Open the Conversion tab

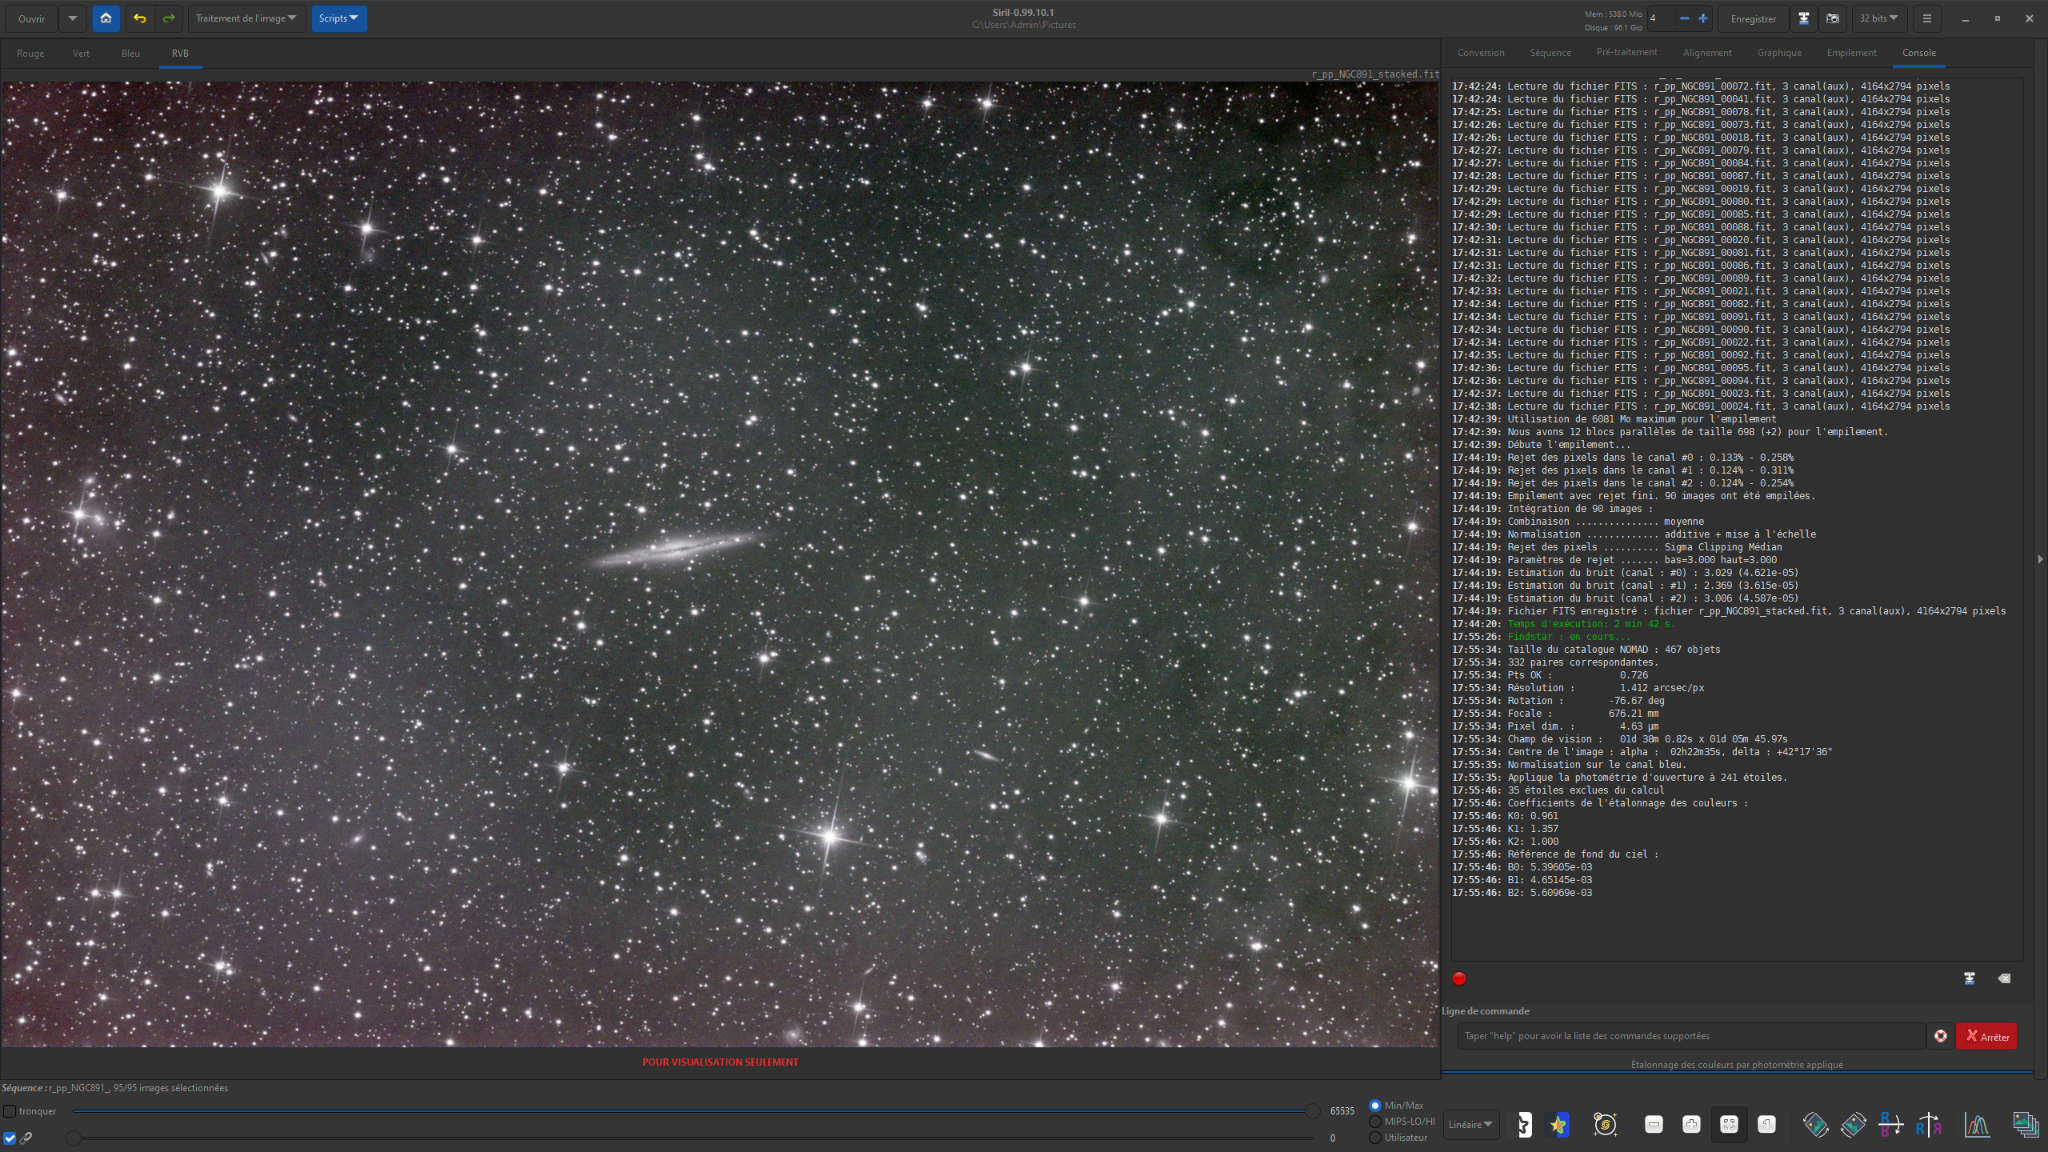pos(1481,53)
